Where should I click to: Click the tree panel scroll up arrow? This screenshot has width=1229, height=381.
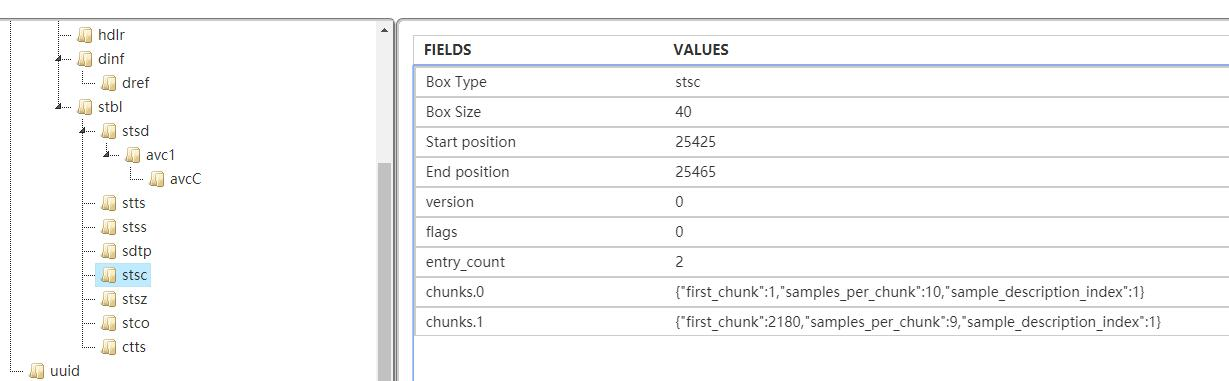385,29
